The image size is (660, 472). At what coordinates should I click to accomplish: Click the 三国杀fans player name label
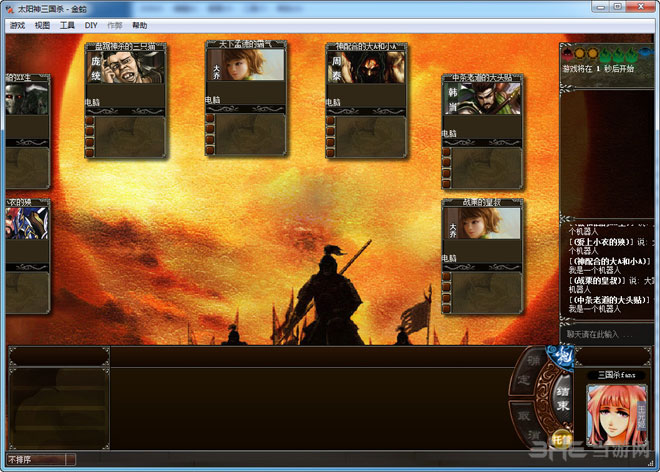tap(617, 374)
